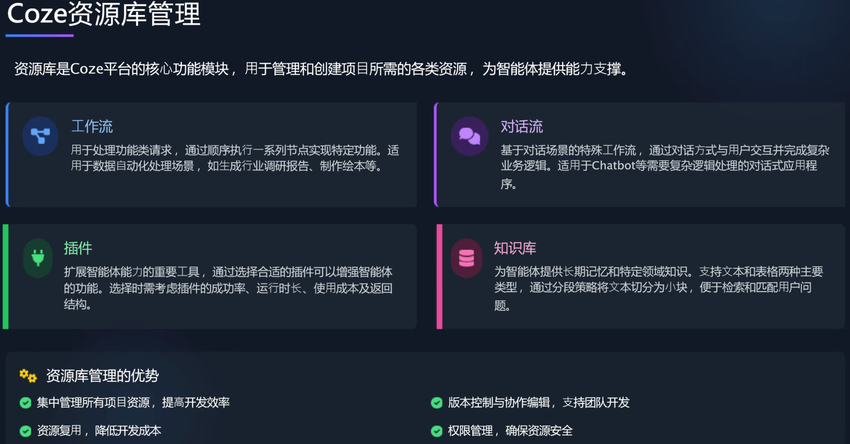The width and height of the screenshot is (850, 444).
Task: Click the 插件 heading text
Action: tap(78, 248)
